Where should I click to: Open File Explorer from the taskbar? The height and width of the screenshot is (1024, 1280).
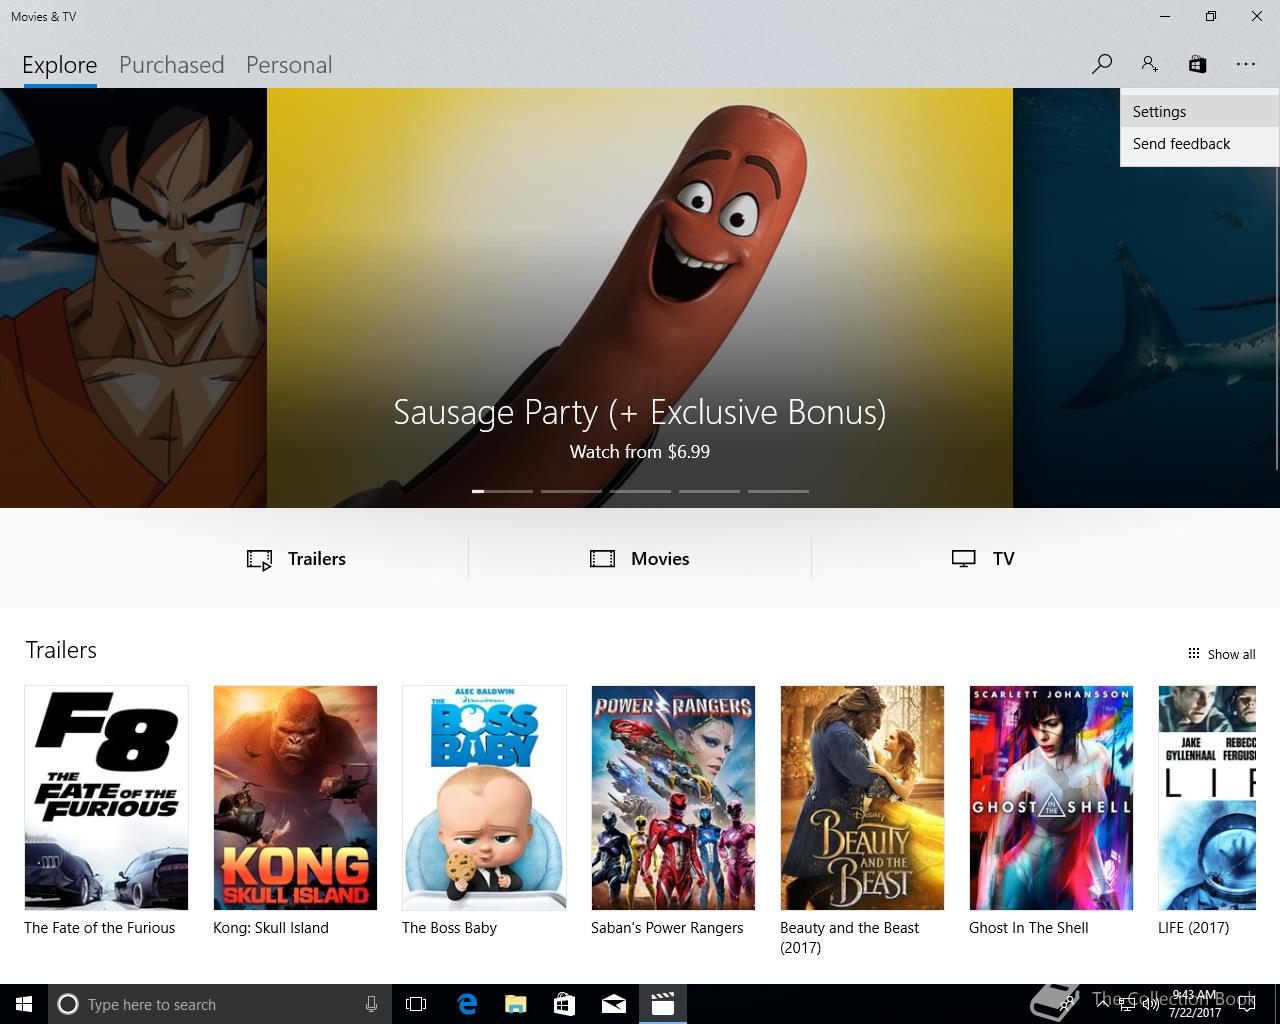516,1004
